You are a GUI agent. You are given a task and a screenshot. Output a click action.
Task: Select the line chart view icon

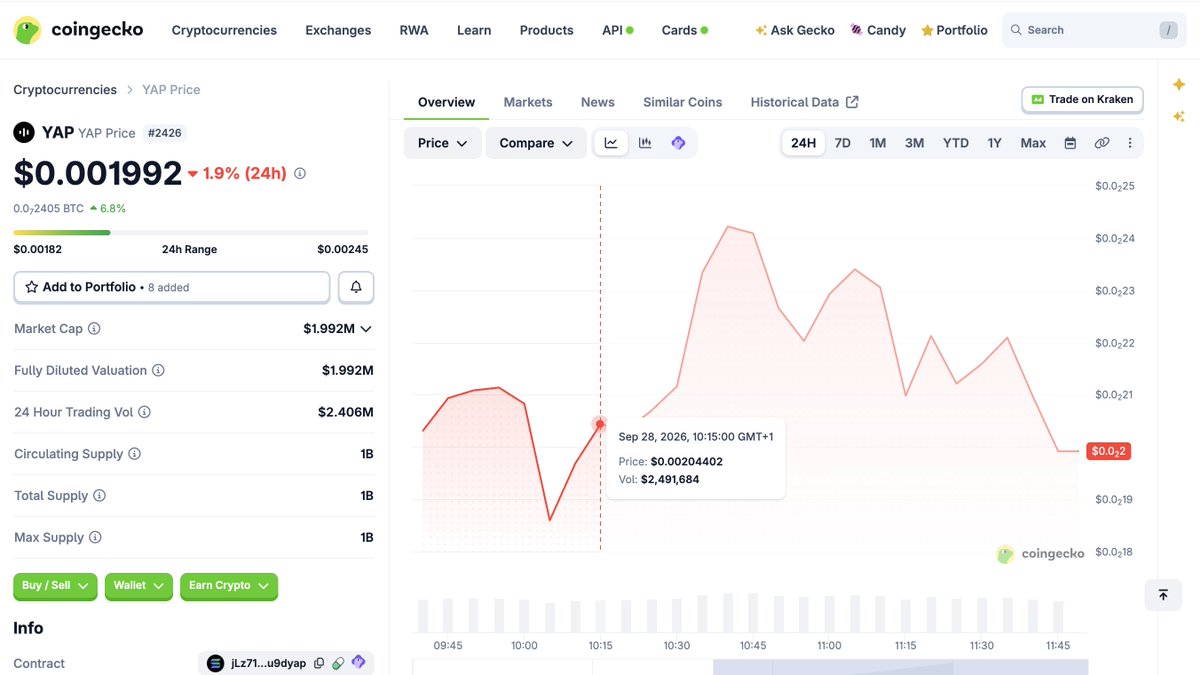pyautogui.click(x=611, y=143)
